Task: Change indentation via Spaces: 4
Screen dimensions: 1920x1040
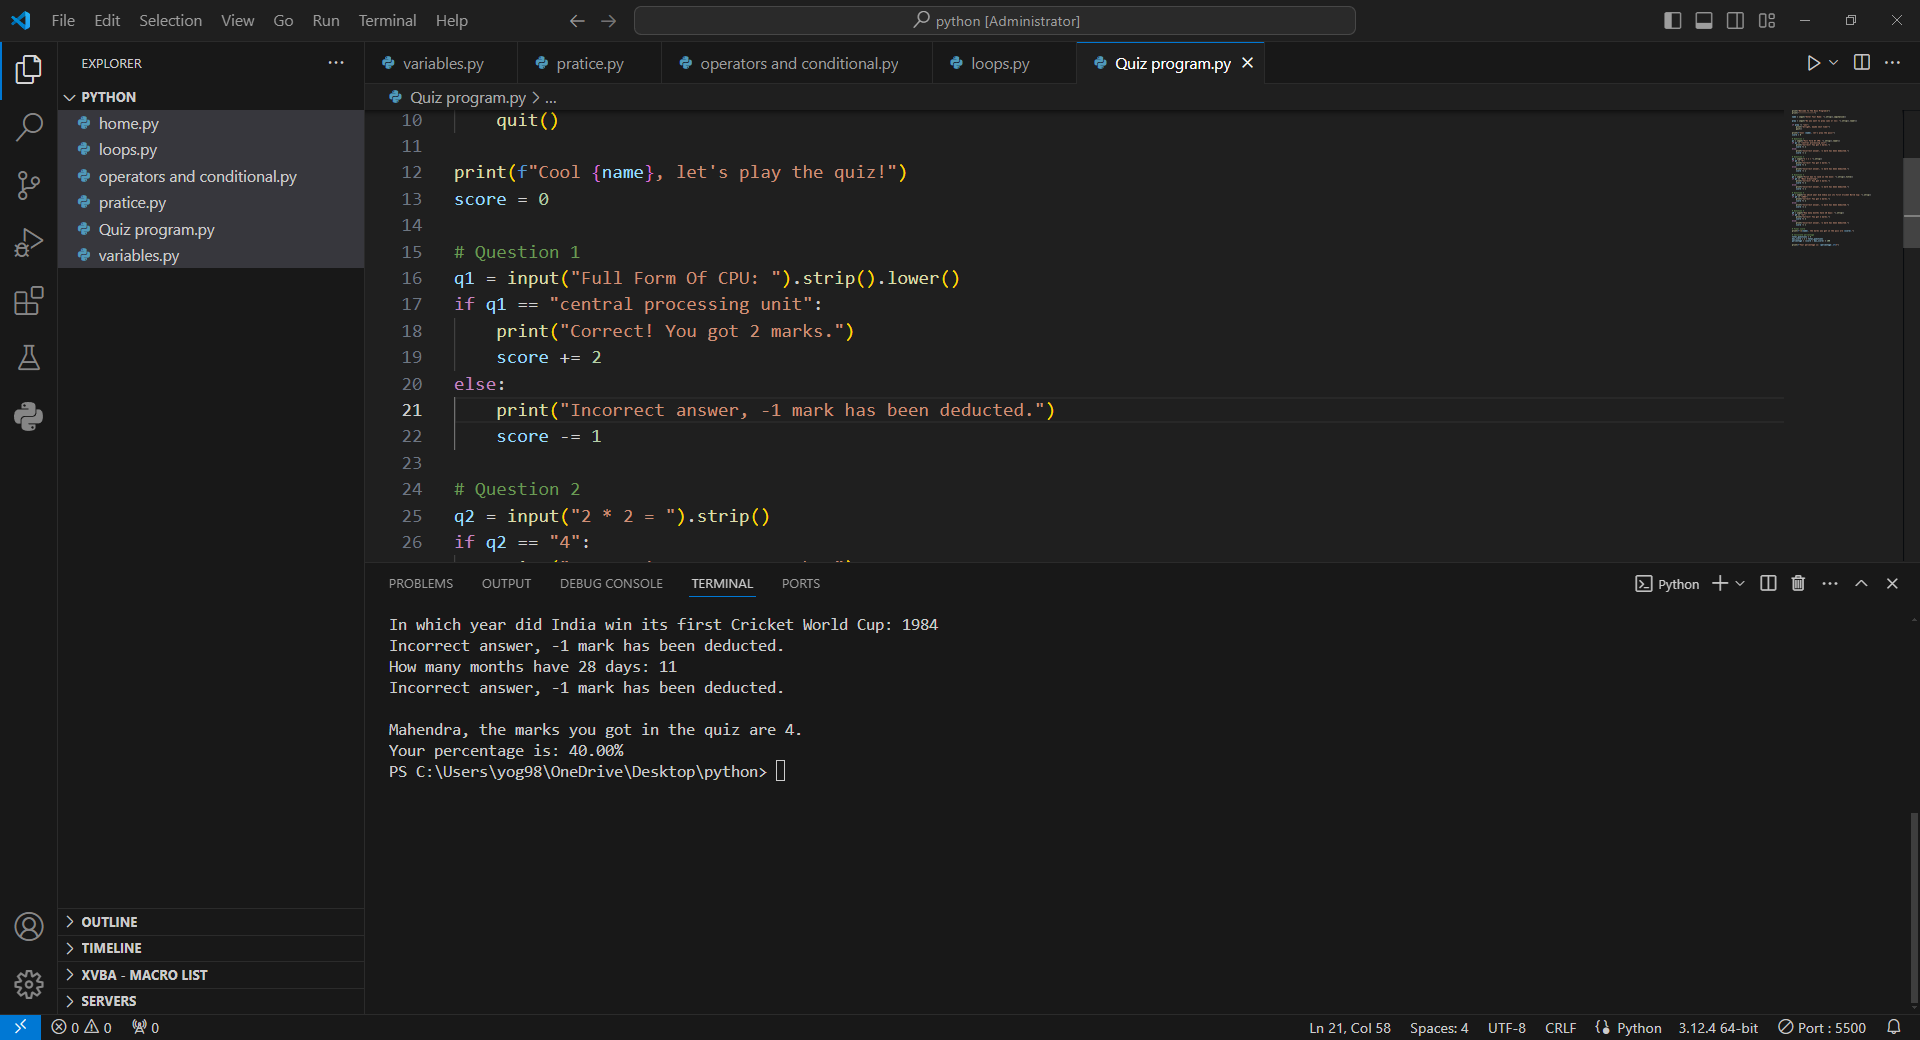Action: click(x=1439, y=1027)
